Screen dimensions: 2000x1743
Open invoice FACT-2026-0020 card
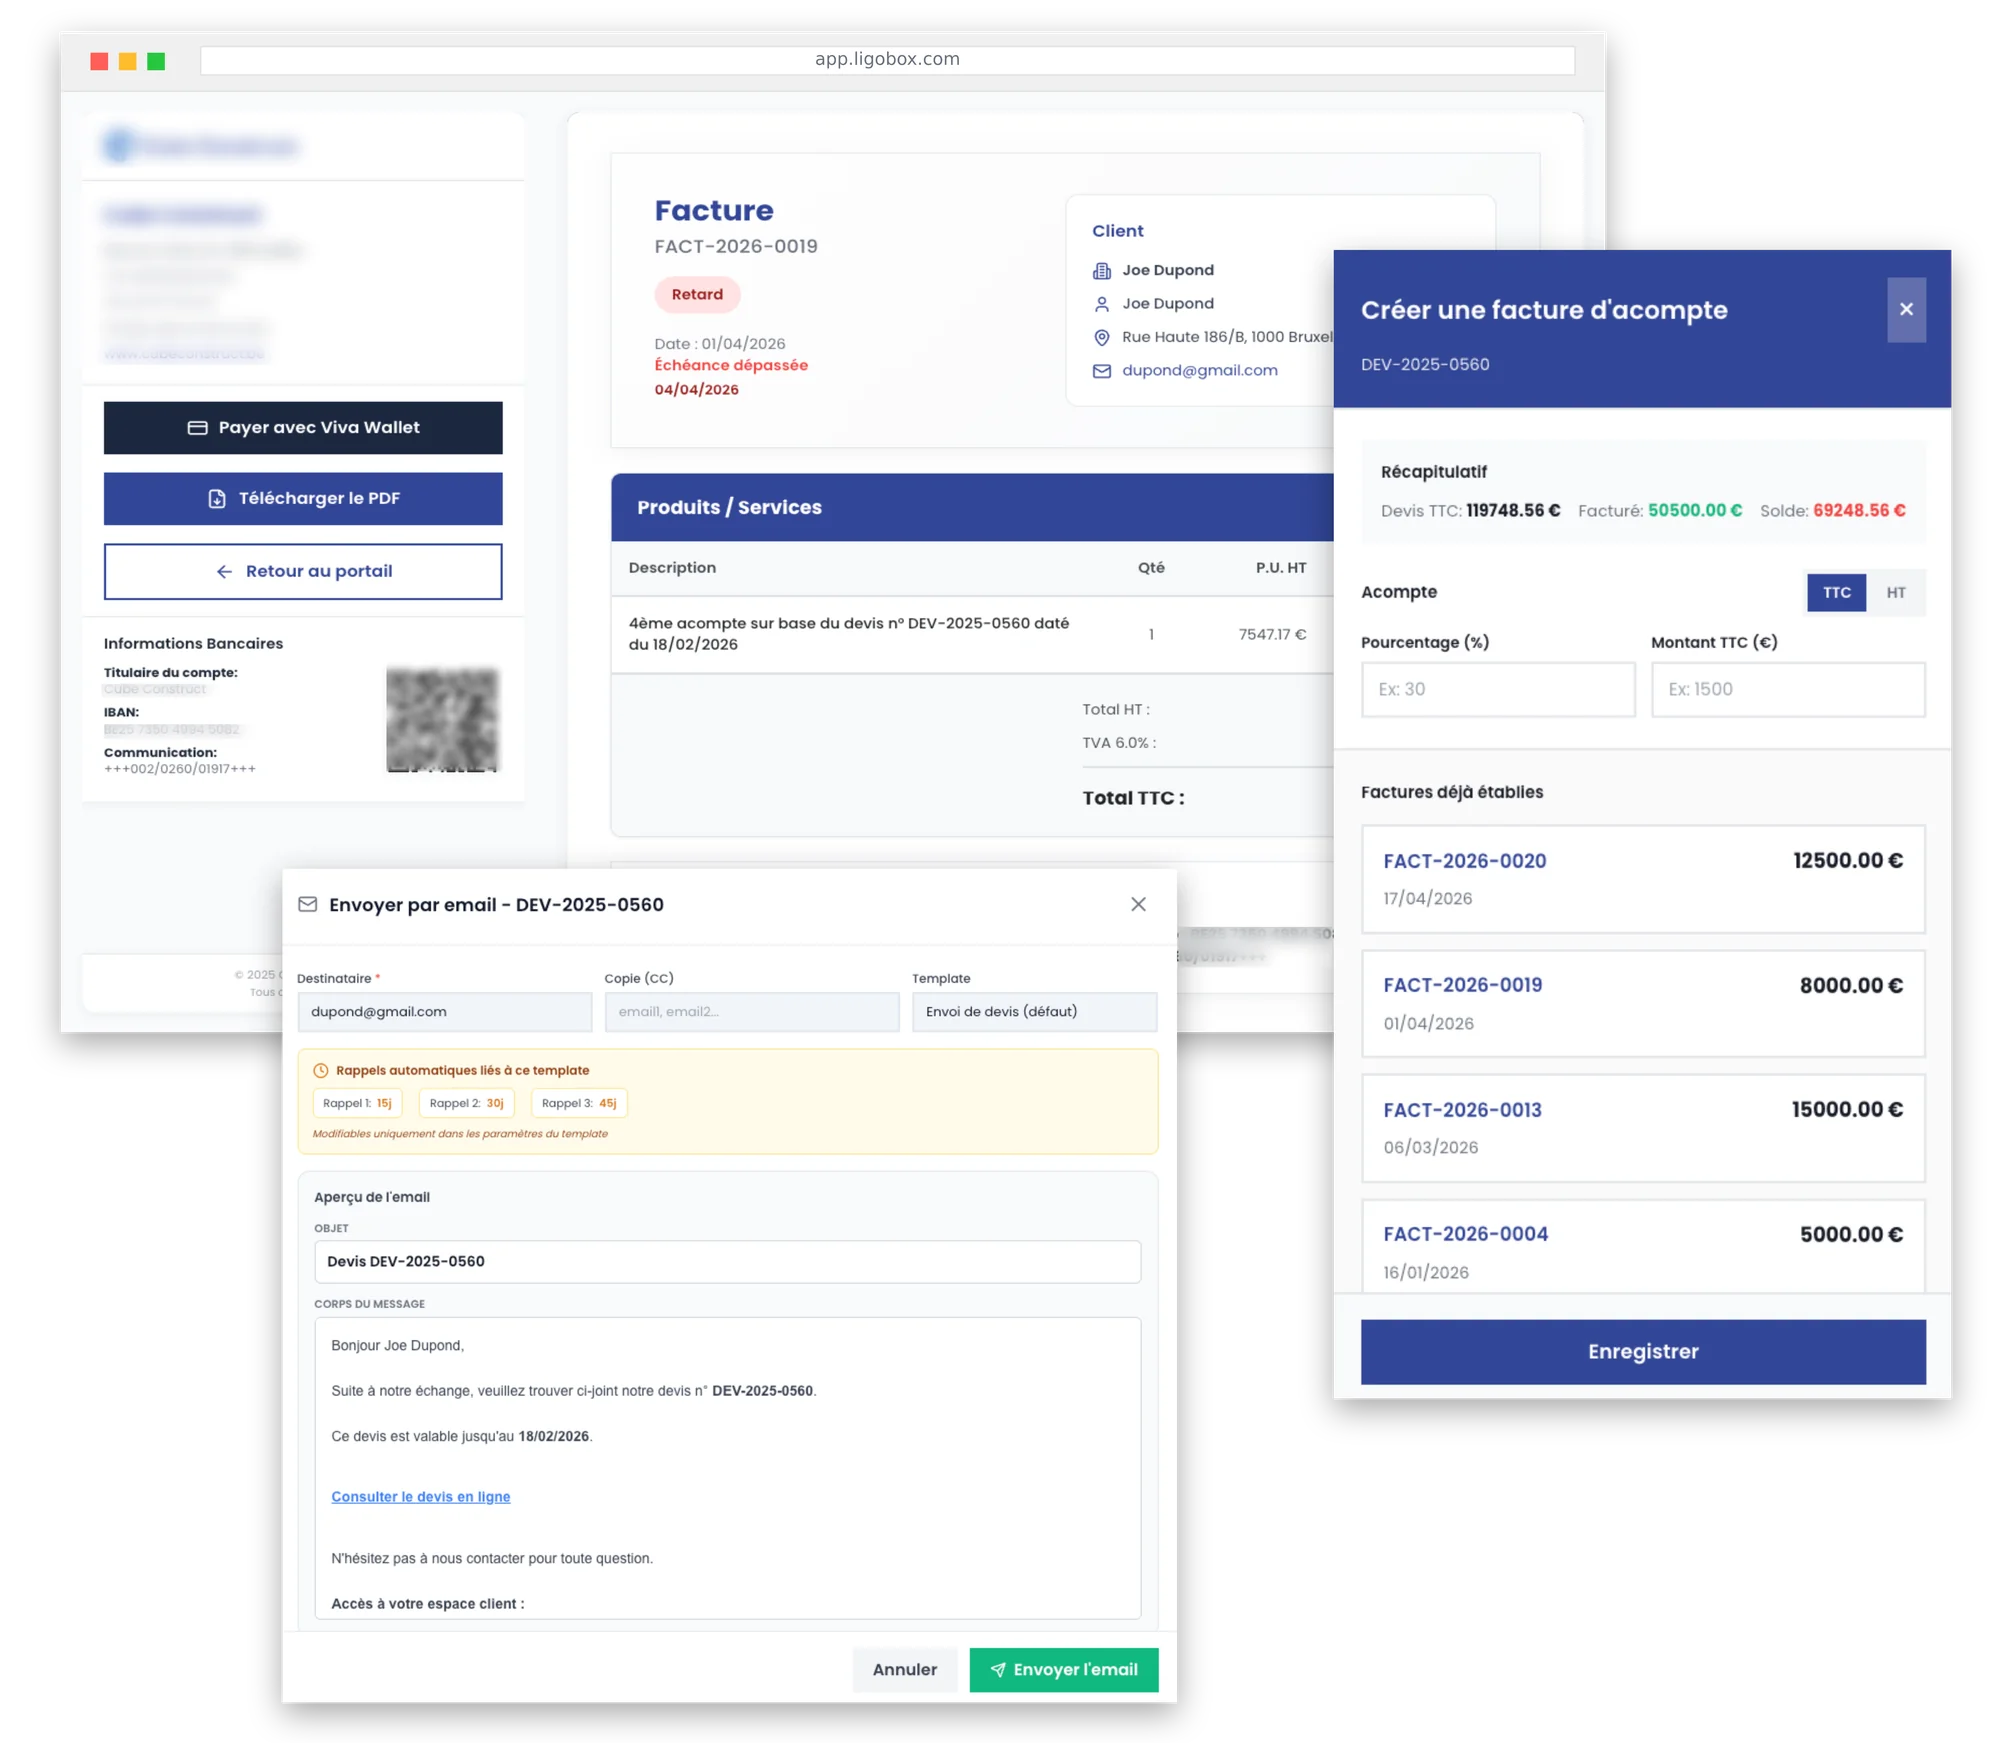pyautogui.click(x=1643, y=879)
